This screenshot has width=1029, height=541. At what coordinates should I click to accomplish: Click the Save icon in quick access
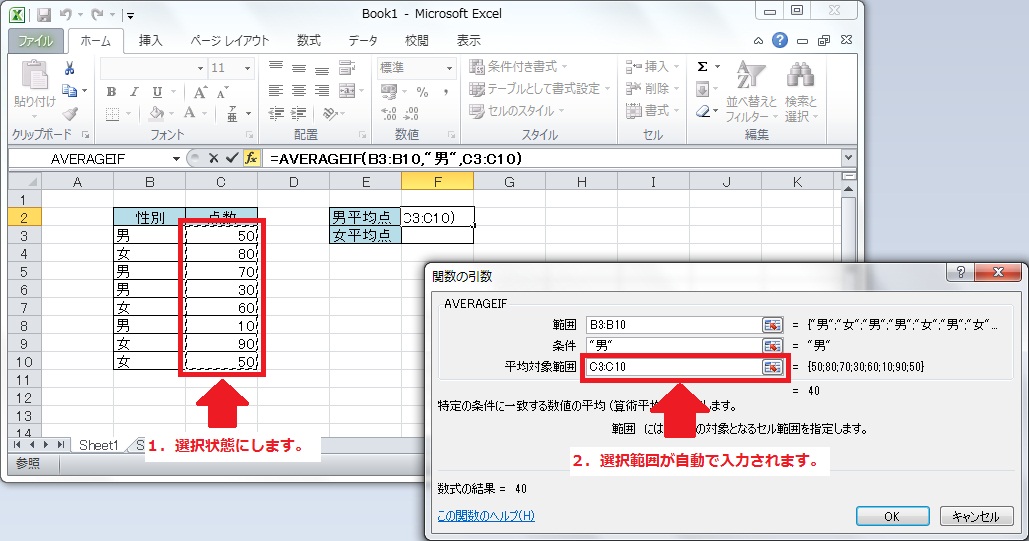coord(44,14)
